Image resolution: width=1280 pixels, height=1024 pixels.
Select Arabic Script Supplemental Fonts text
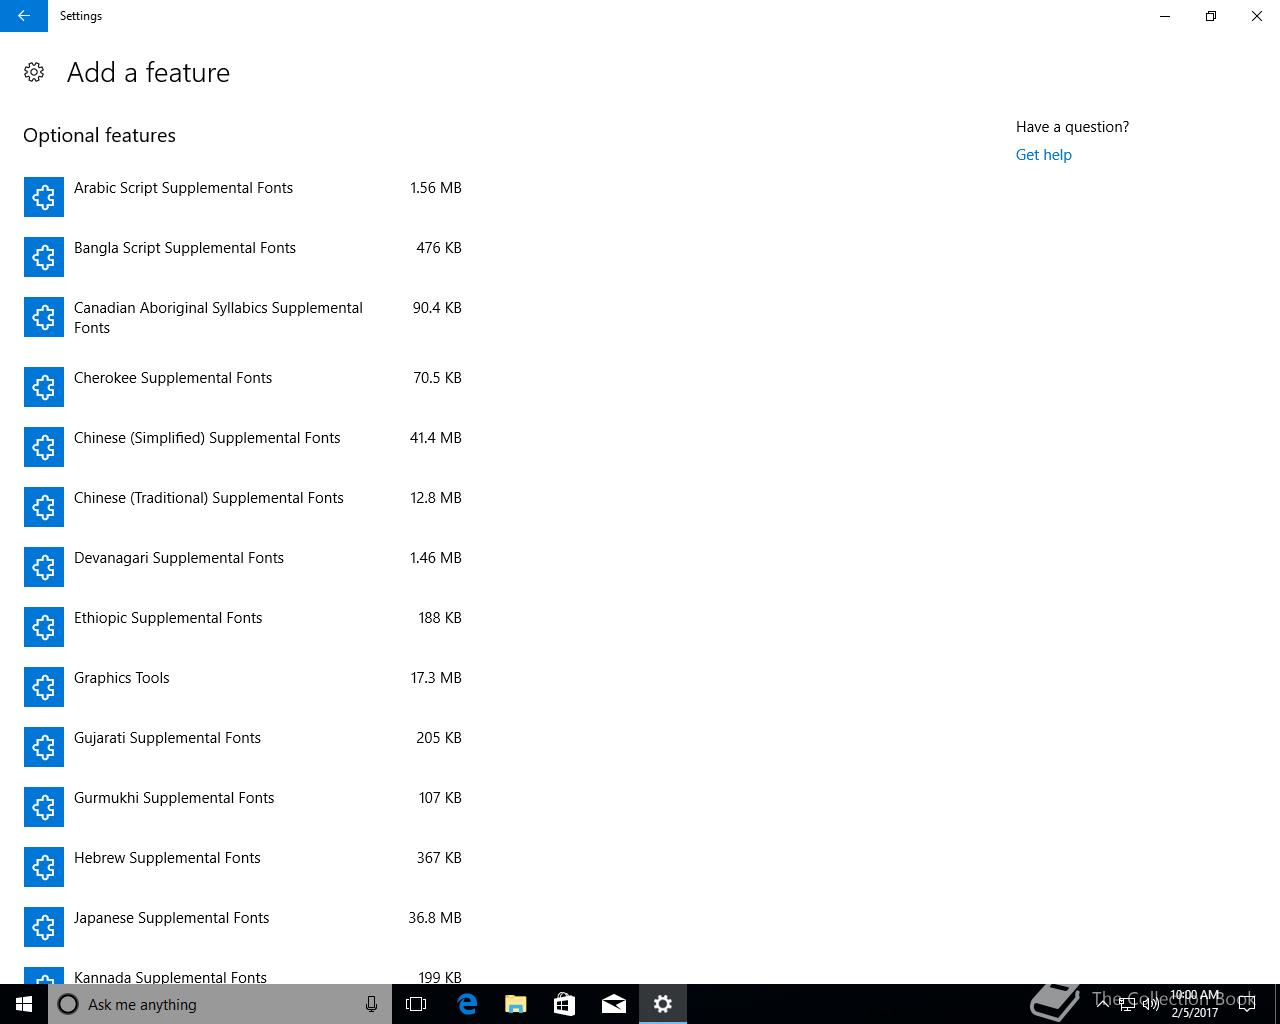click(x=183, y=188)
